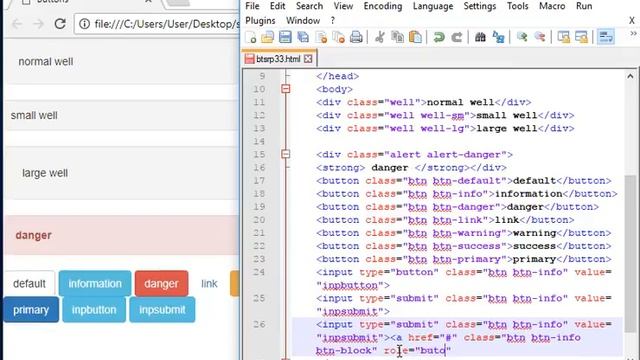Open the Encoding menu
The width and height of the screenshot is (640, 360).
click(383, 6)
